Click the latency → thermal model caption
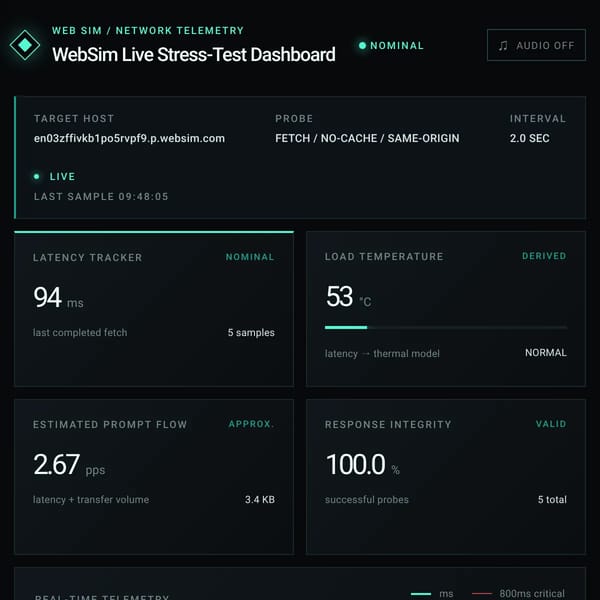The image size is (600, 600). pyautogui.click(x=382, y=354)
